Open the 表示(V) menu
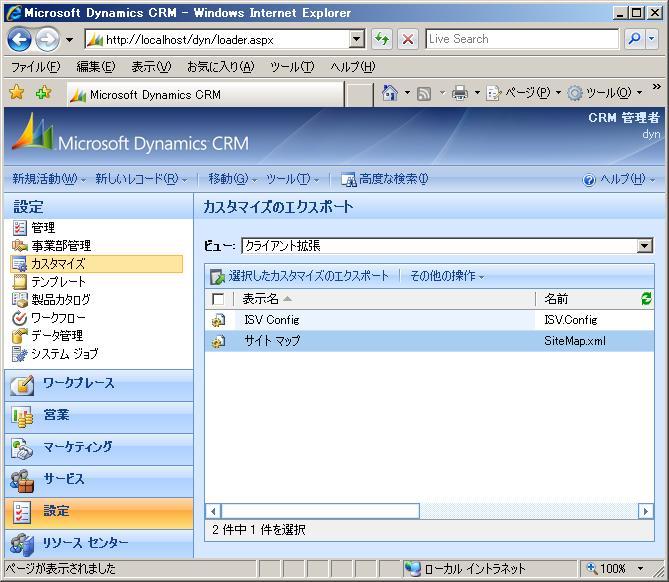 (151, 67)
